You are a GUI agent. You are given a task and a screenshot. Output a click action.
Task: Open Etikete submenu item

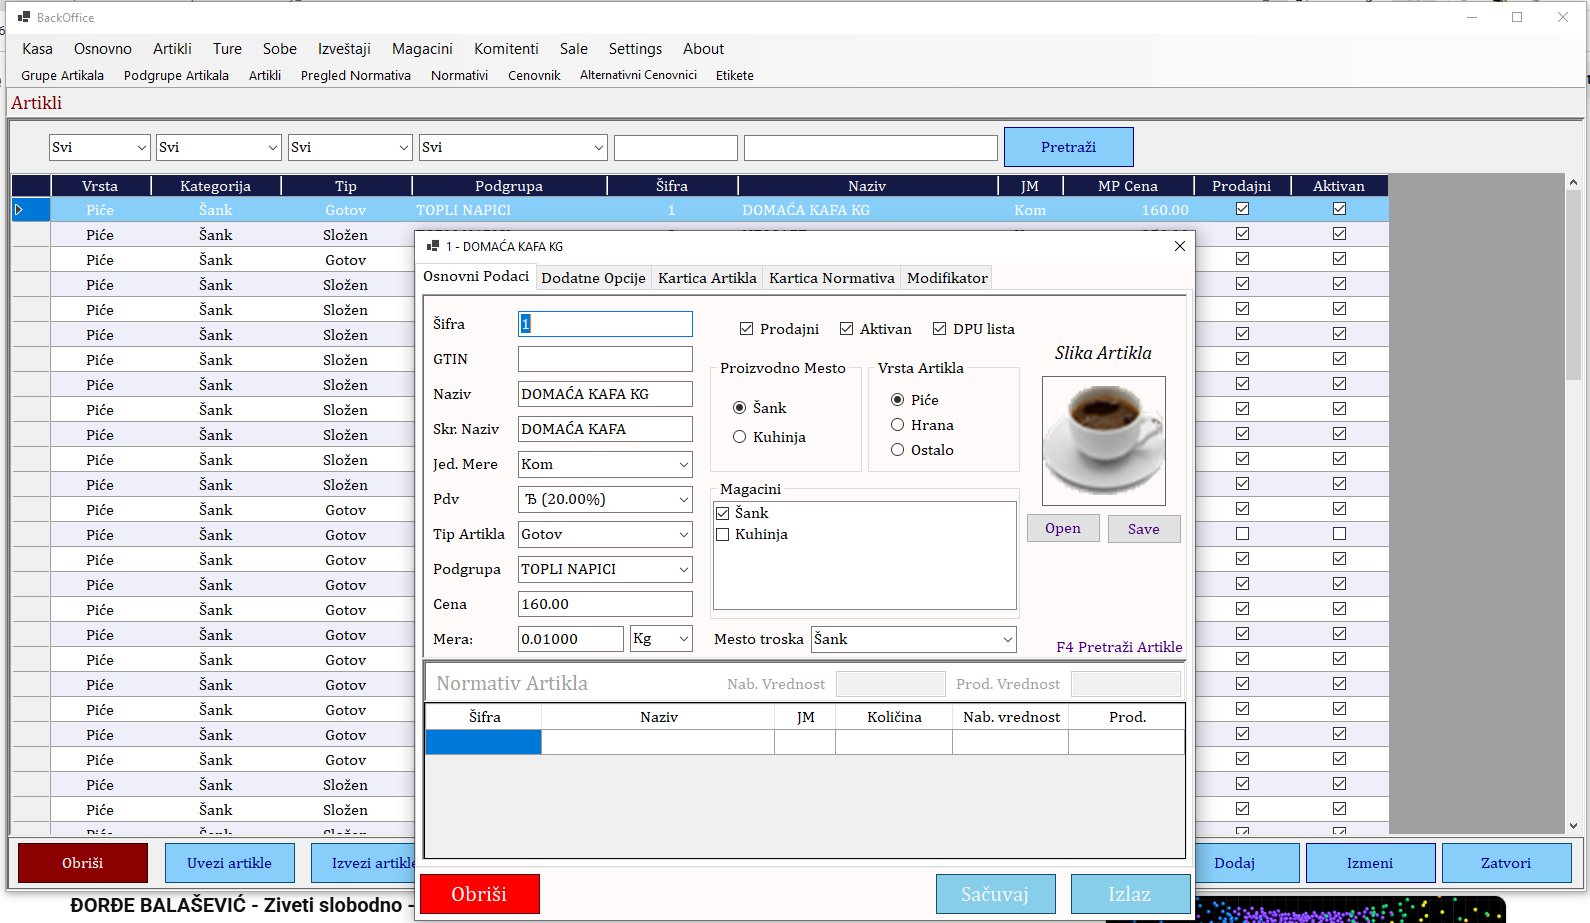(x=734, y=75)
